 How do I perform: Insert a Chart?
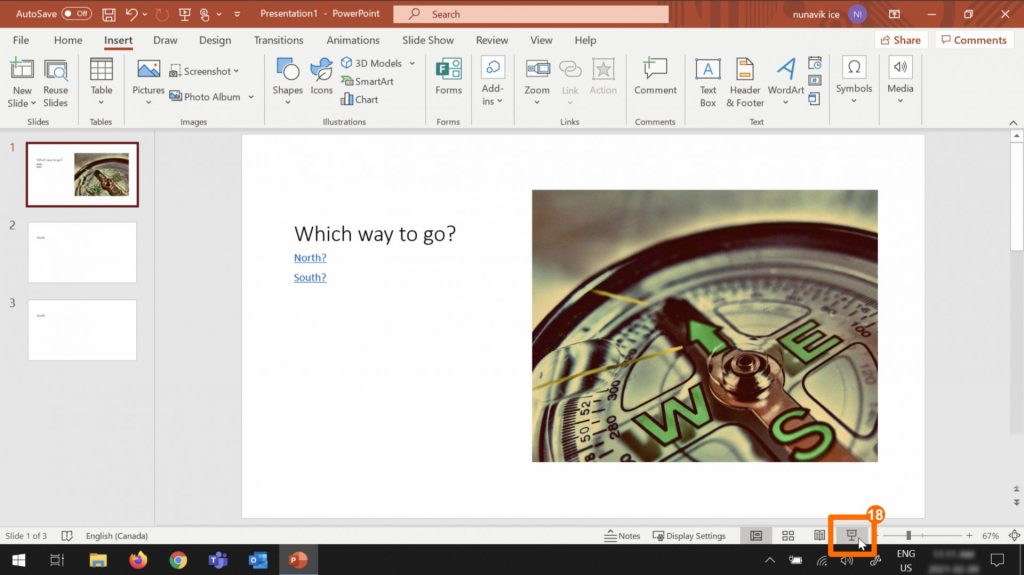click(359, 99)
